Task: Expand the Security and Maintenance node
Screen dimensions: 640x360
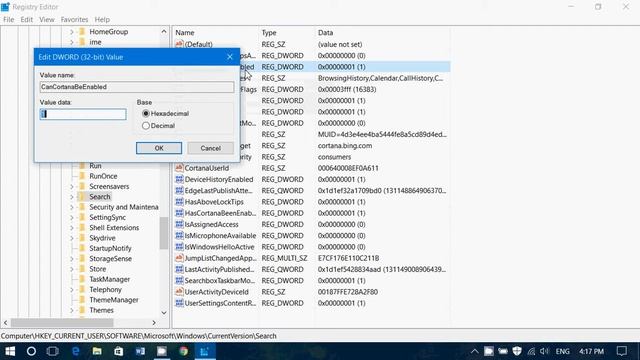Action: 71,207
